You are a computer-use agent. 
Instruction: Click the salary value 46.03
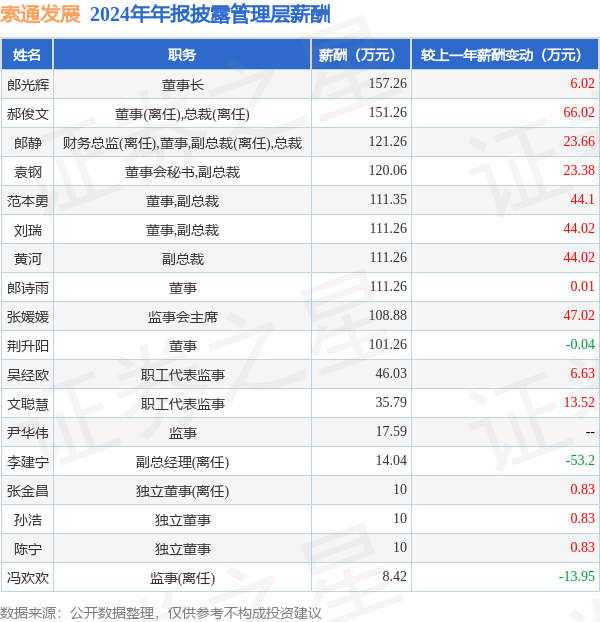391,373
